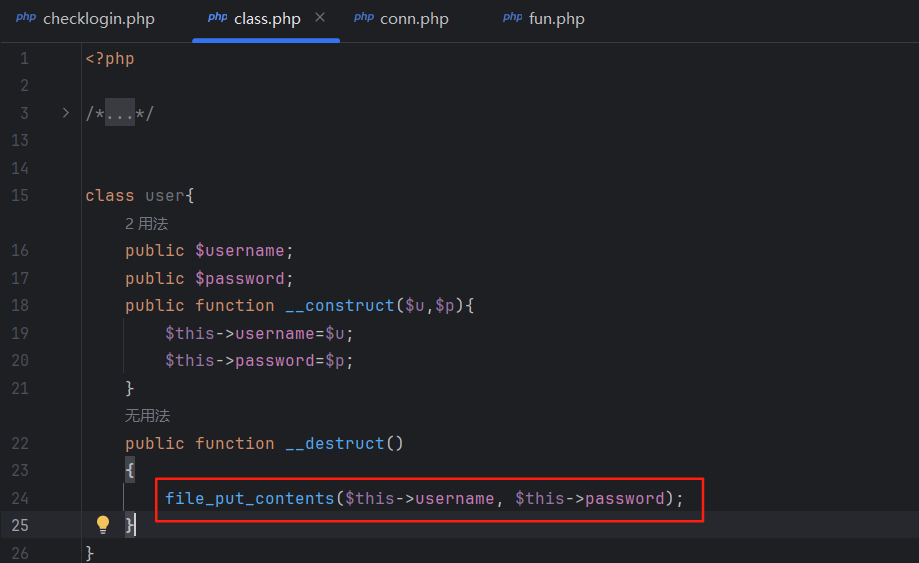The image size is (919, 563).
Task: Click the '$p' parameter in the constructor signature
Action: (444, 306)
